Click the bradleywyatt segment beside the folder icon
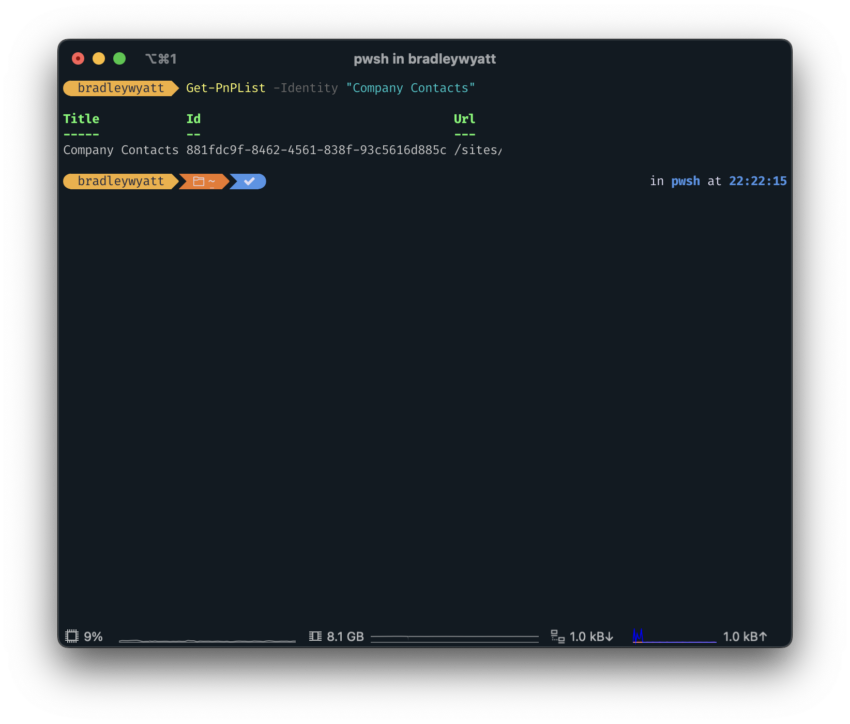Viewport: 850px width, 724px height. point(120,181)
